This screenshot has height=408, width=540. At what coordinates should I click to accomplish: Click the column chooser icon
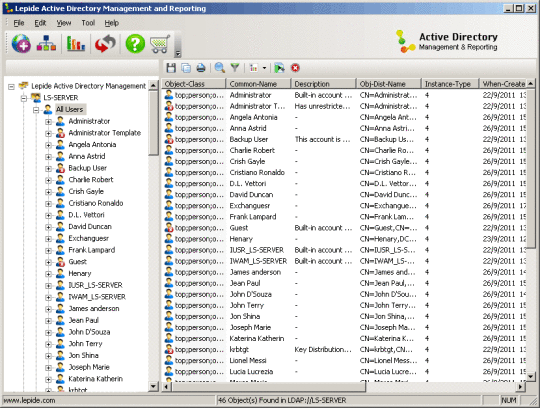[254, 68]
